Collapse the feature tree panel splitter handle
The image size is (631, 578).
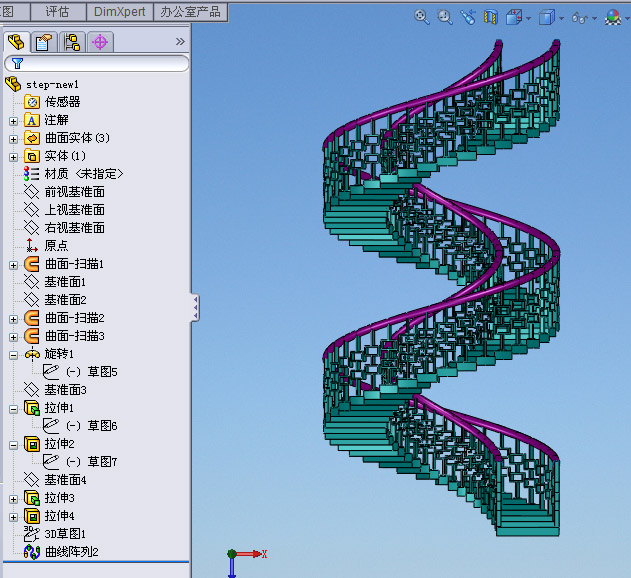pos(195,308)
